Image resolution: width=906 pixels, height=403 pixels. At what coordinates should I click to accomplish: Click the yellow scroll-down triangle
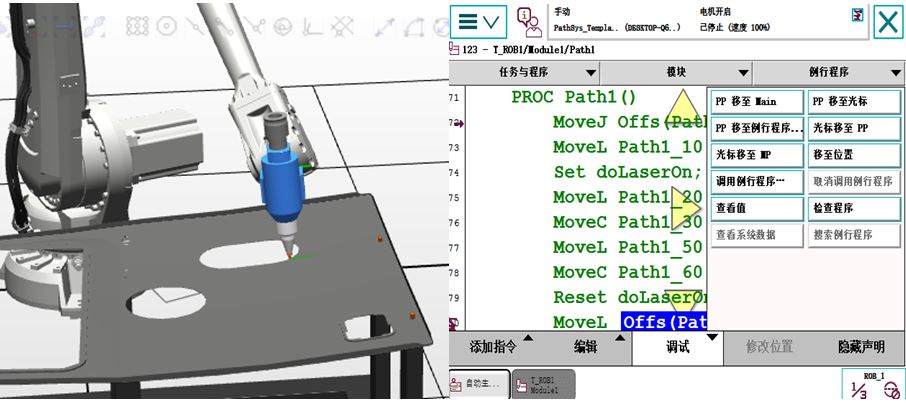[684, 300]
